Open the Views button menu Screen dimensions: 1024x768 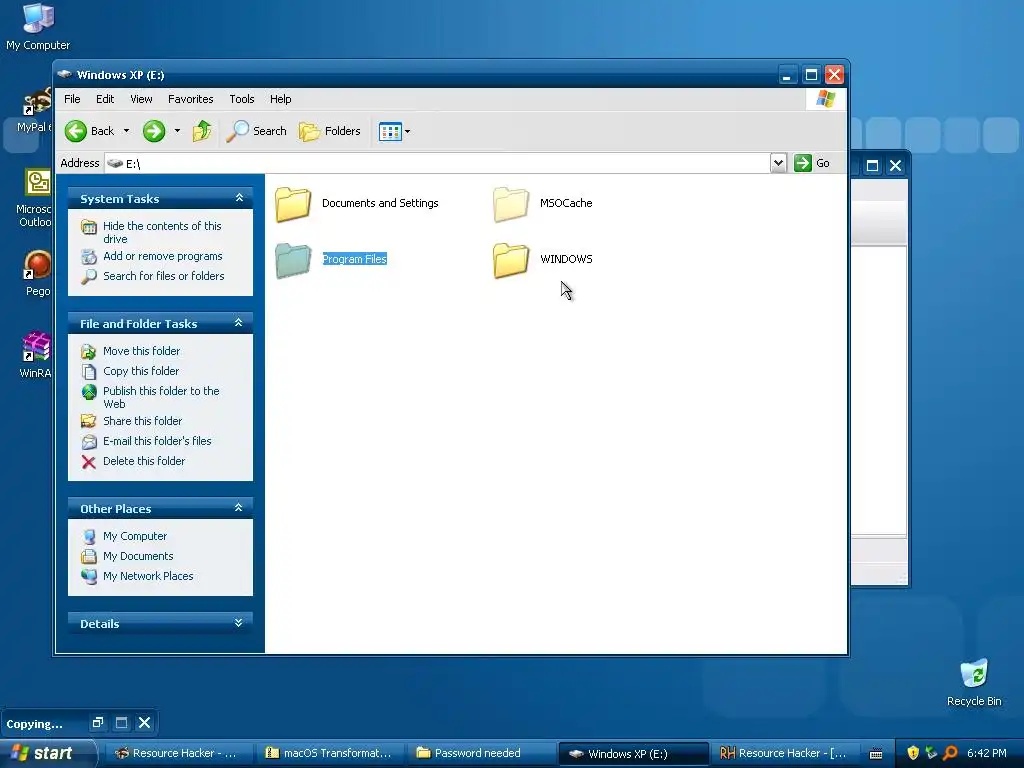(x=394, y=131)
